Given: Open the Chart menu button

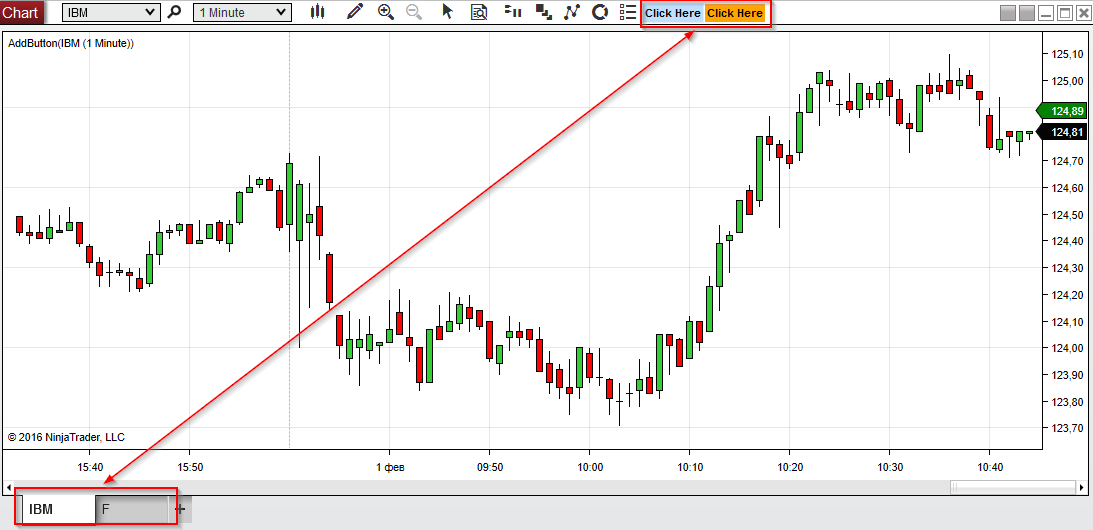Looking at the screenshot, I should tap(22, 12).
